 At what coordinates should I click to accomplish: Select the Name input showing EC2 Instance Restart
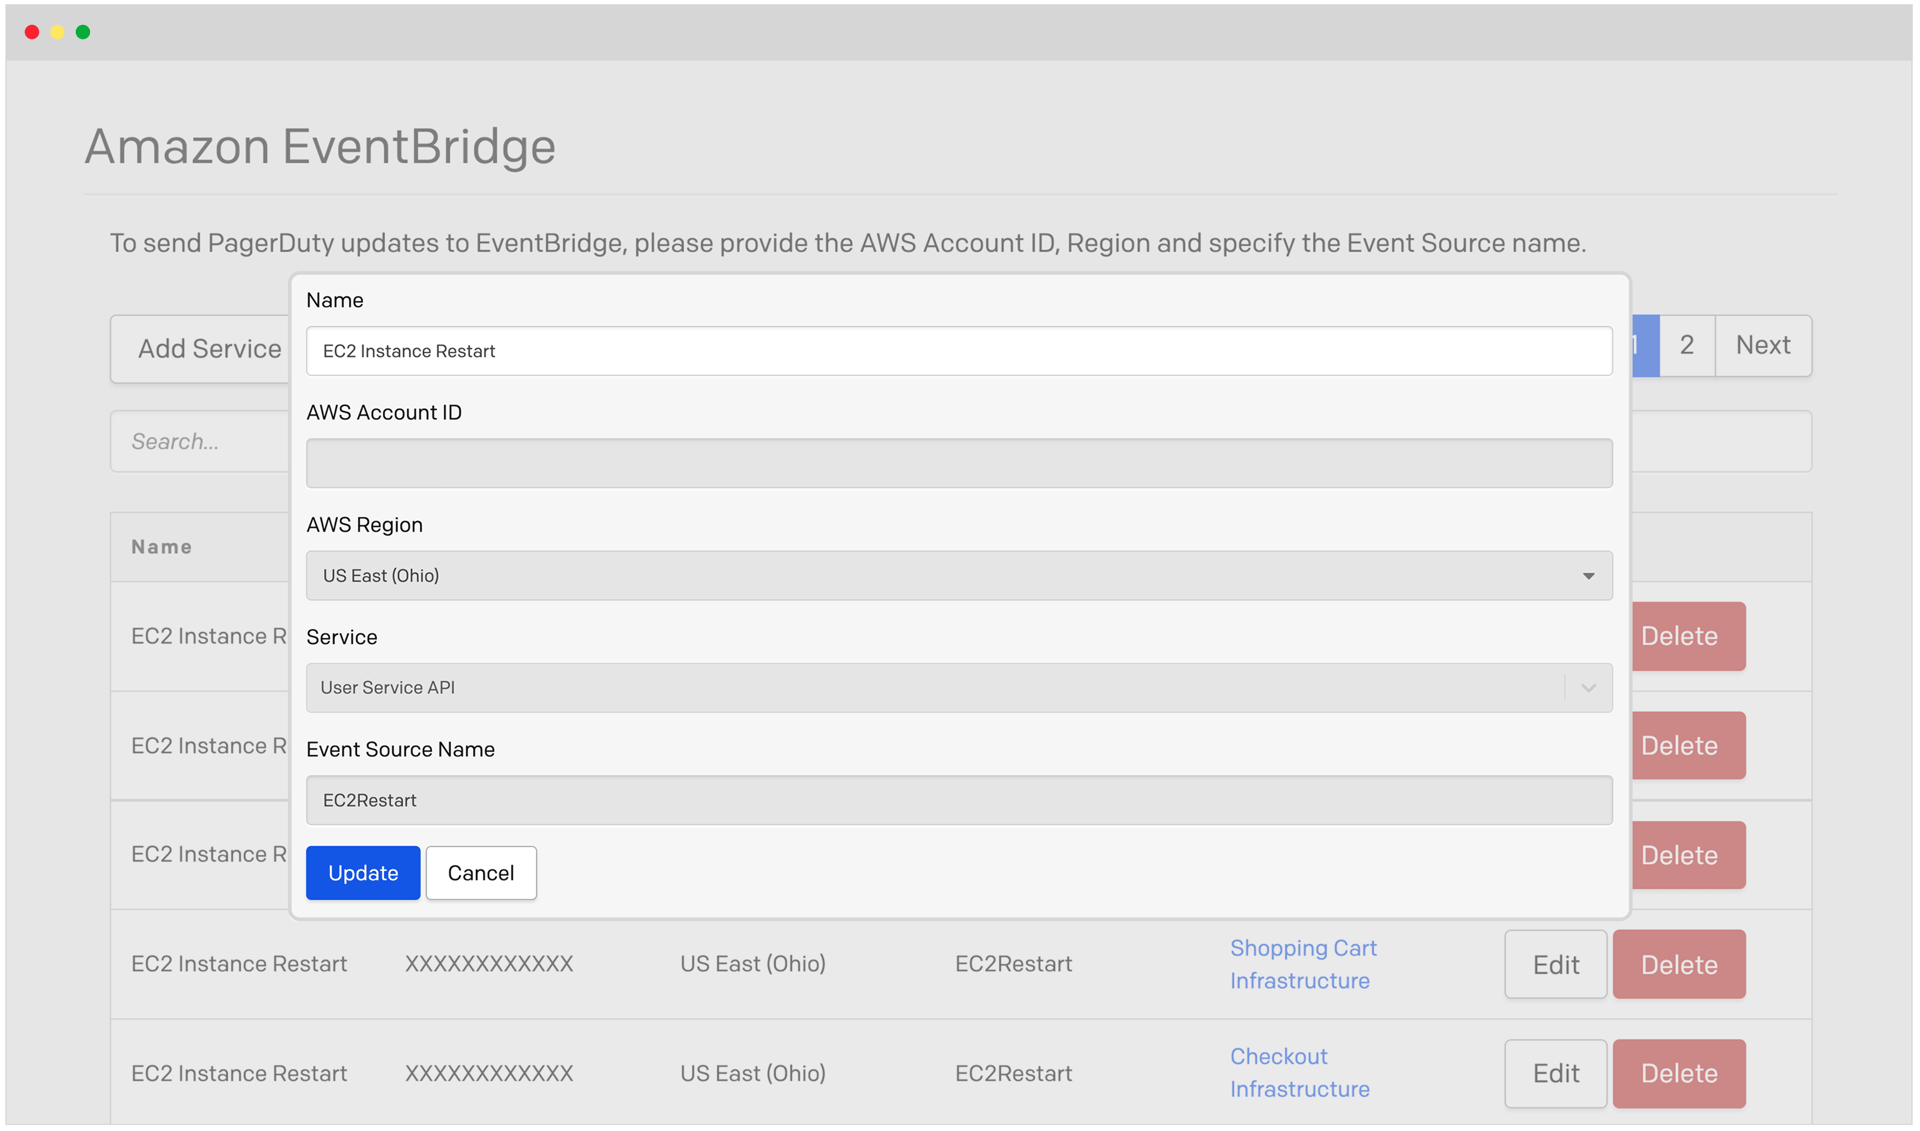point(957,351)
